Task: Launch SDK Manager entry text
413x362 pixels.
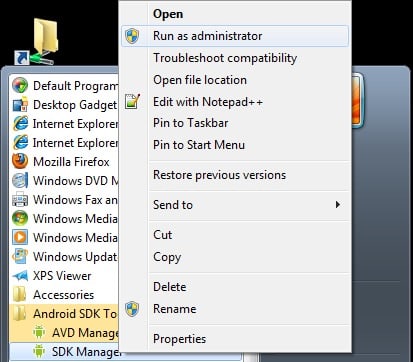Action: pos(86,352)
